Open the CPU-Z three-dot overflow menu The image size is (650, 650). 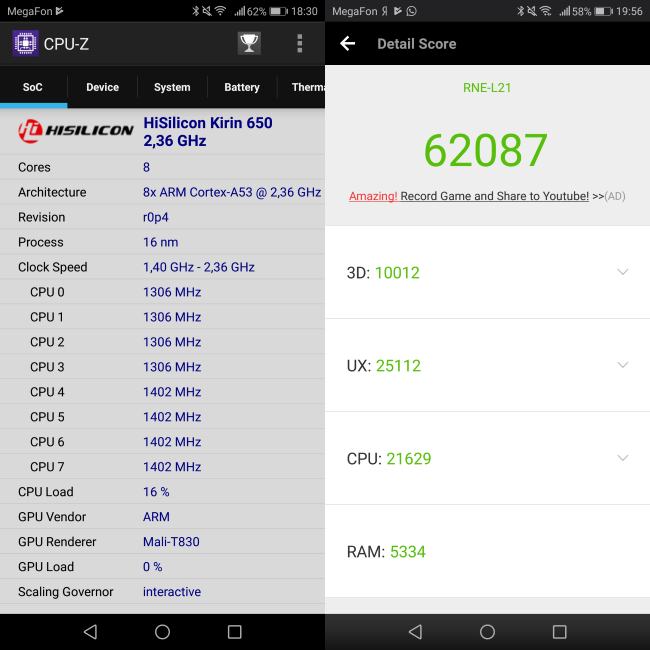[300, 44]
